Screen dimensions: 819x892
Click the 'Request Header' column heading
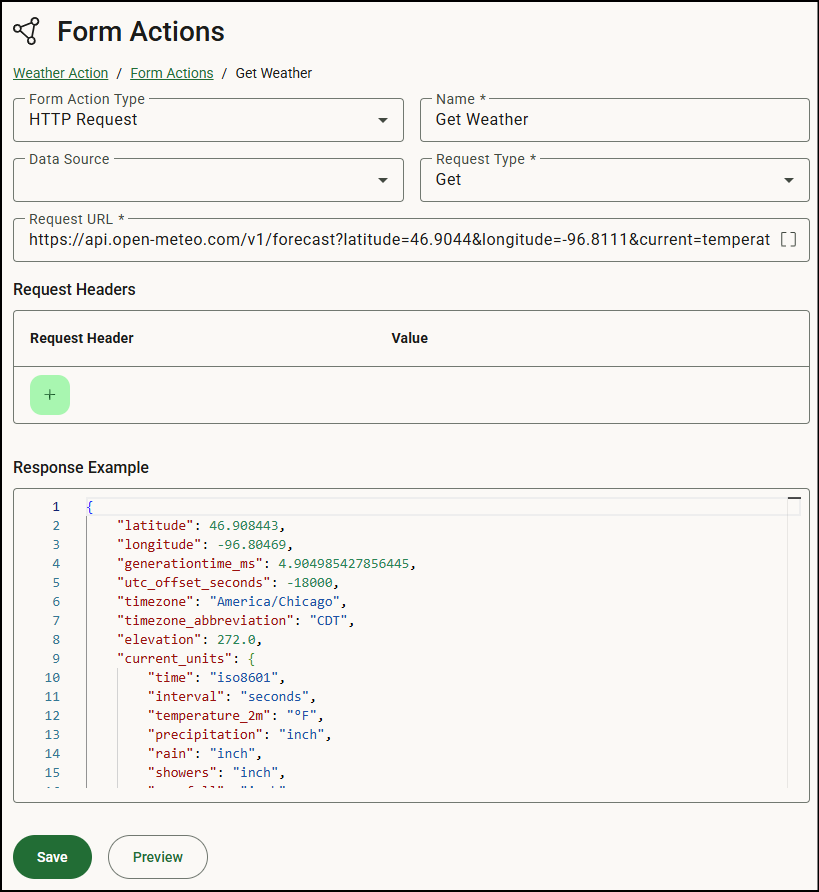click(82, 338)
